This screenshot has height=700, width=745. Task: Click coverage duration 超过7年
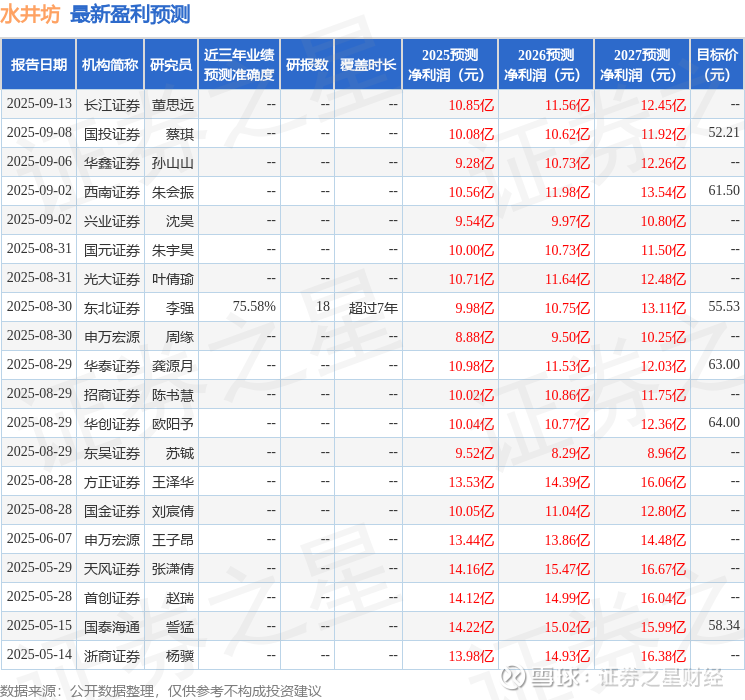[x=373, y=308]
